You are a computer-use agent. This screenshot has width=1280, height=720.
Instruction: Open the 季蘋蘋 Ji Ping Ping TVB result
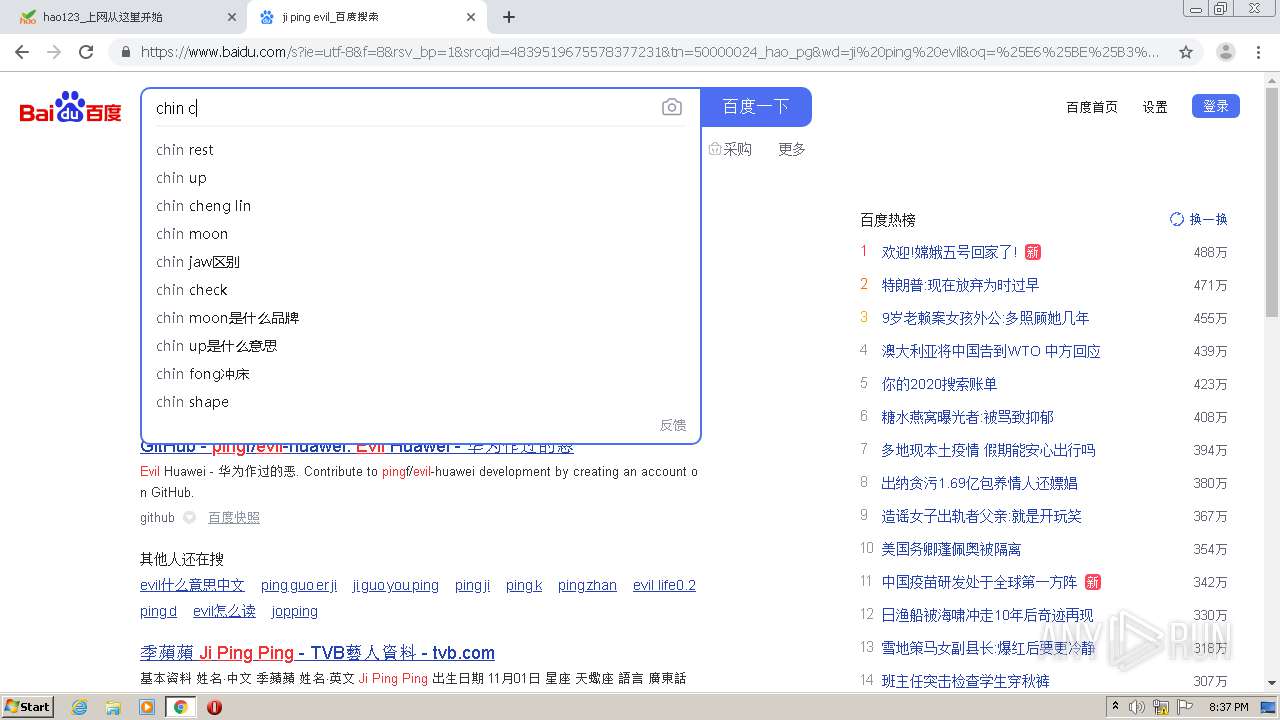tap(317, 653)
